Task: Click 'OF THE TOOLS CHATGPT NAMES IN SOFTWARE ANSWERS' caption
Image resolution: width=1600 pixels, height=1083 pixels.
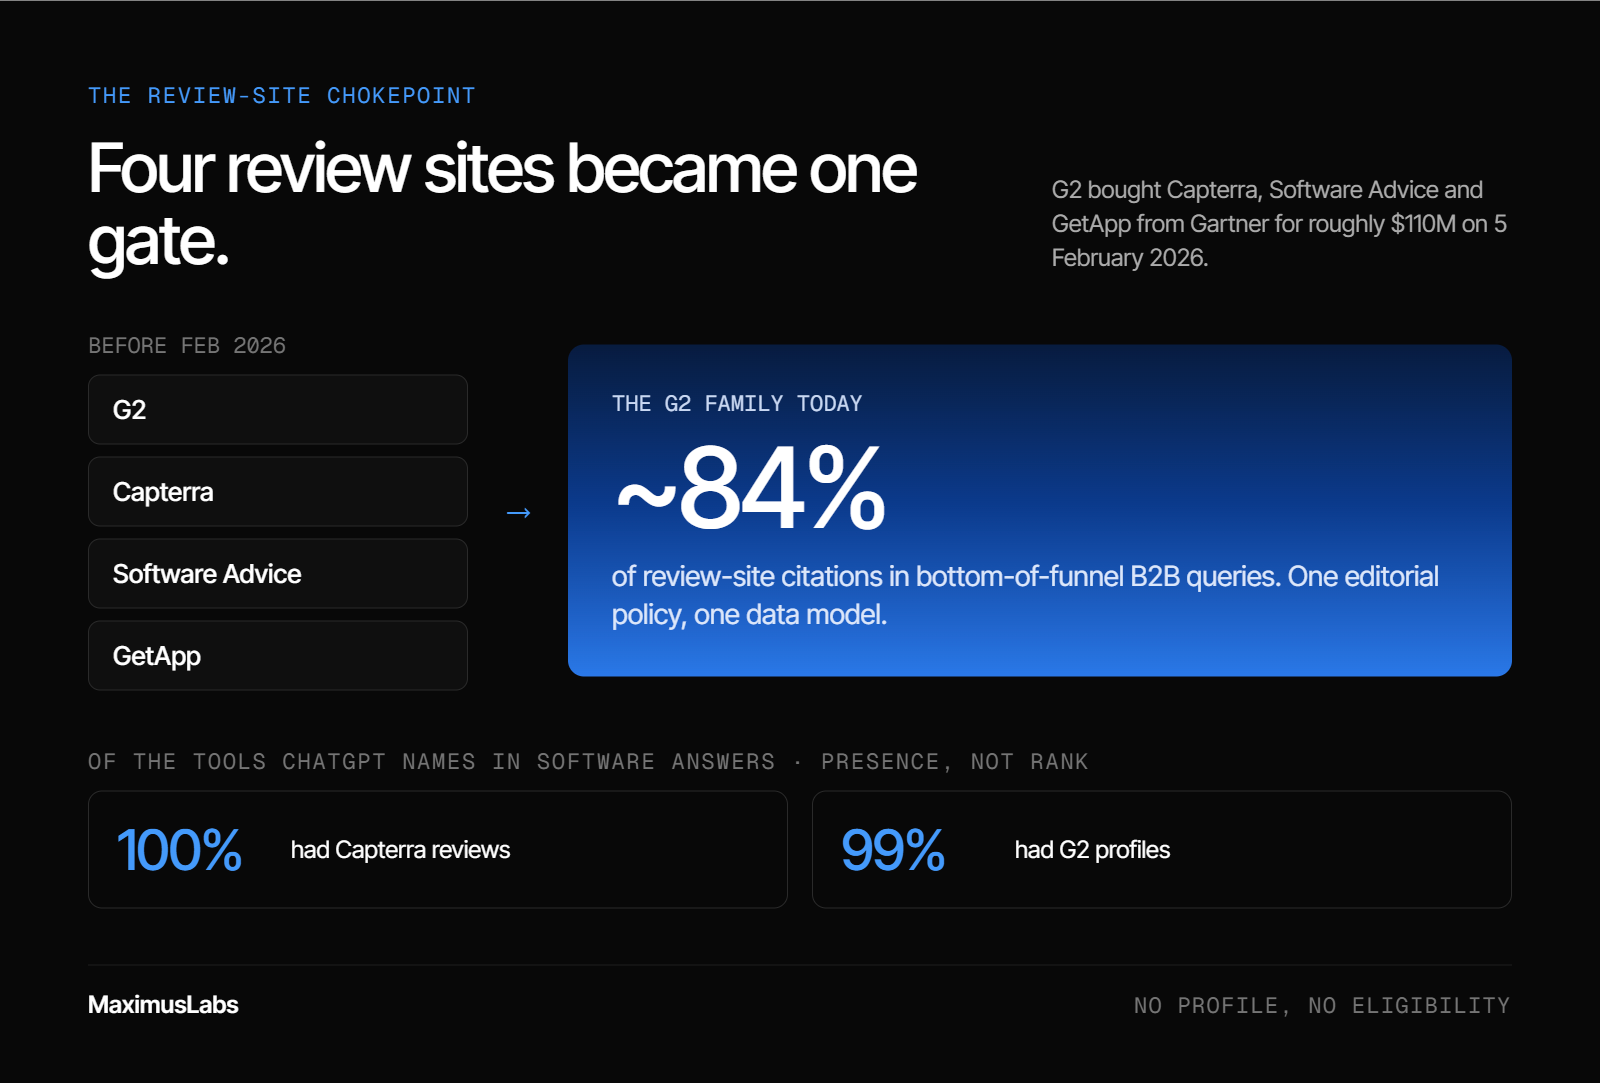Action: click(x=431, y=762)
